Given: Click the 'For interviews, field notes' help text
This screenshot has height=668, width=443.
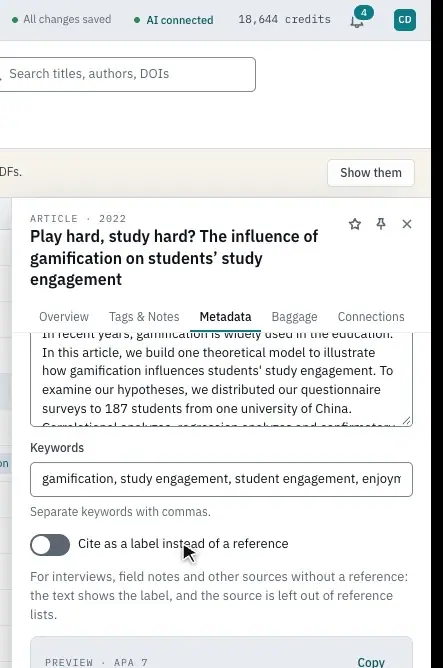Looking at the screenshot, I should coord(219,596).
